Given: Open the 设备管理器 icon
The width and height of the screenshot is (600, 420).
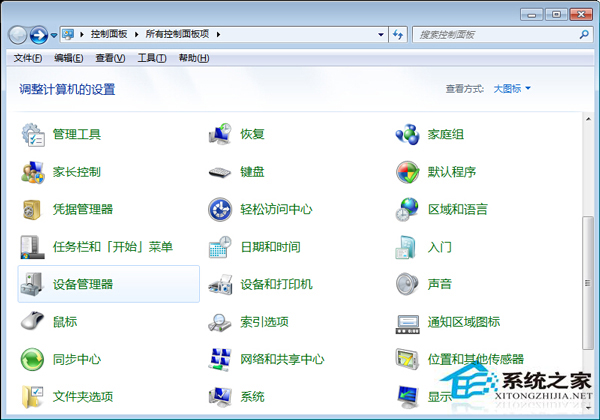Looking at the screenshot, I should (32, 284).
